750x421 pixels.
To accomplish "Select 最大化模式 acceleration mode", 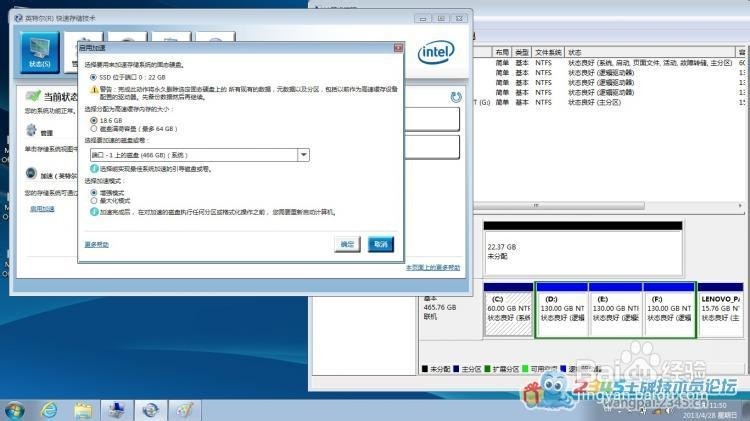I will (x=94, y=200).
